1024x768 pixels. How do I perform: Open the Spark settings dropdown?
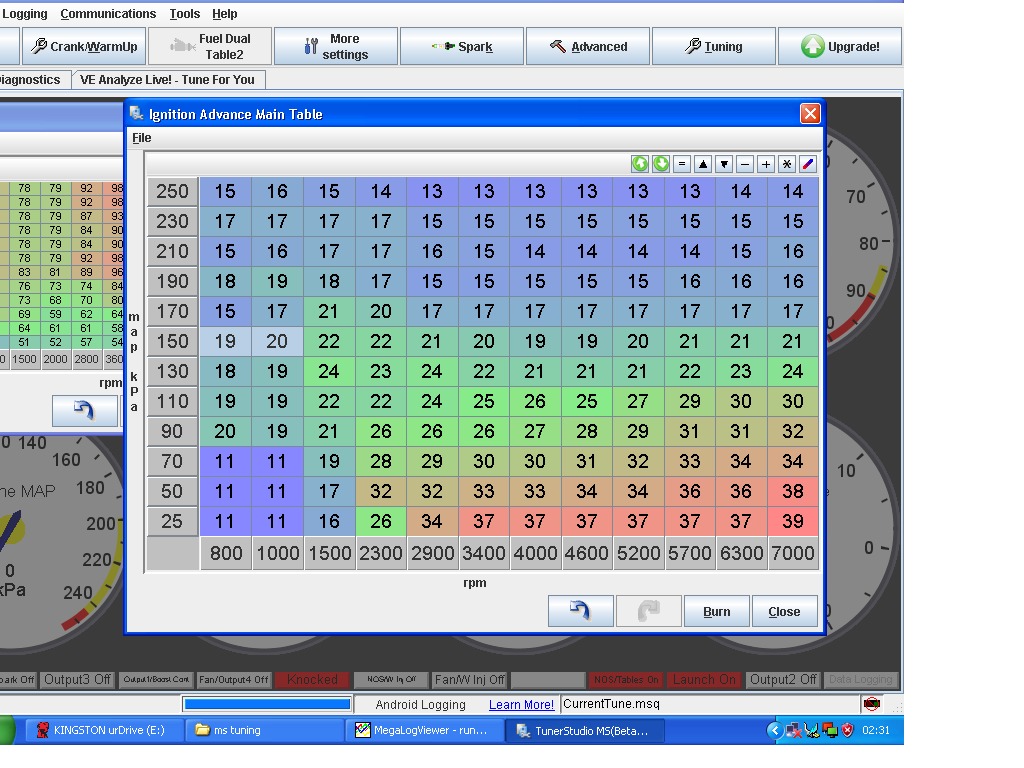tap(462, 47)
